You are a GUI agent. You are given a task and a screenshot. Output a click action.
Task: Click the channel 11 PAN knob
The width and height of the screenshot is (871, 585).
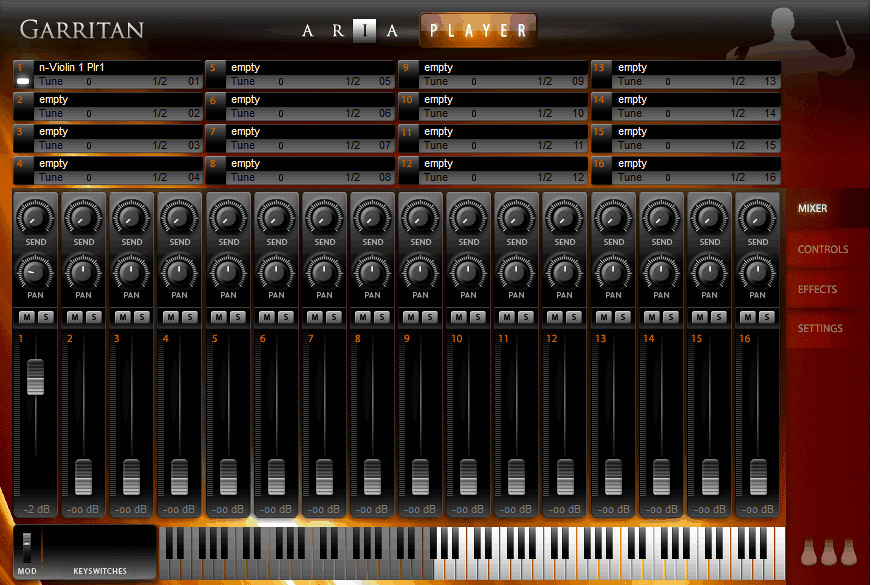[x=516, y=272]
